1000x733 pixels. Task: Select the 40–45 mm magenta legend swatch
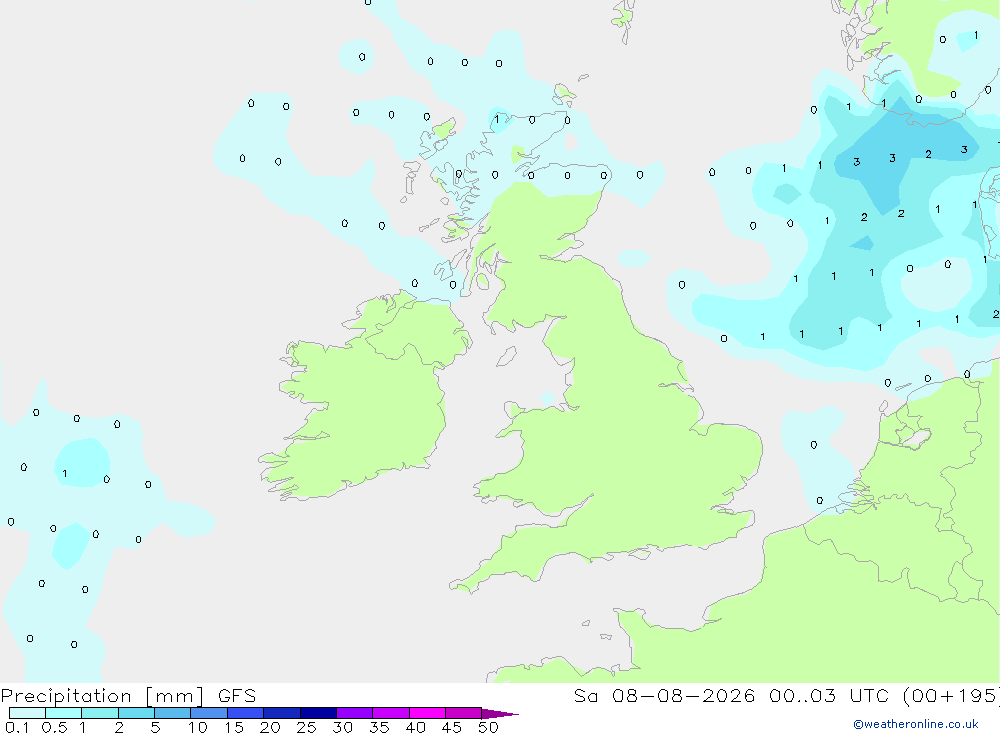pyautogui.click(x=427, y=713)
